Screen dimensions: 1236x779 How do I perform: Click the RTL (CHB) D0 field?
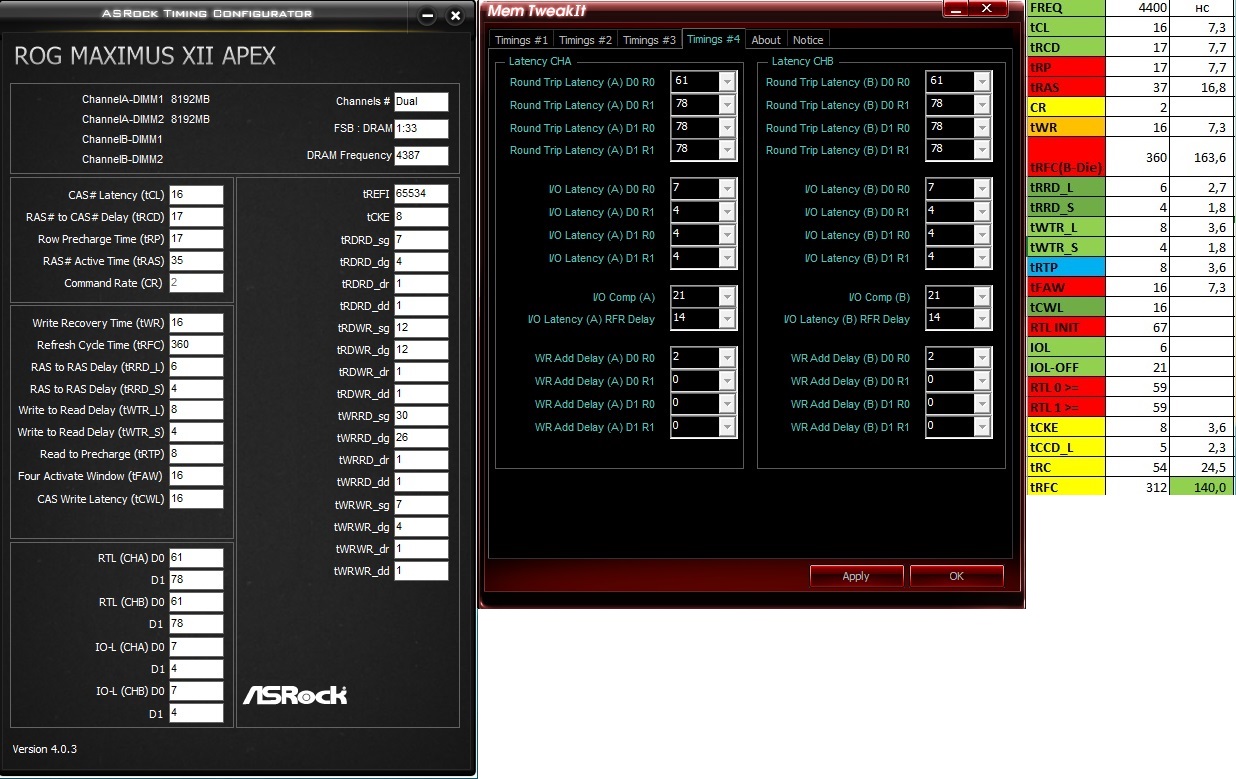coord(196,602)
